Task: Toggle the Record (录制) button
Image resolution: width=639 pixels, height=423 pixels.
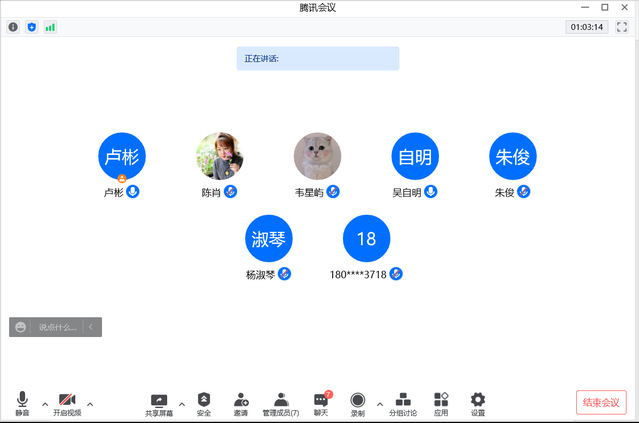Action: point(358,403)
